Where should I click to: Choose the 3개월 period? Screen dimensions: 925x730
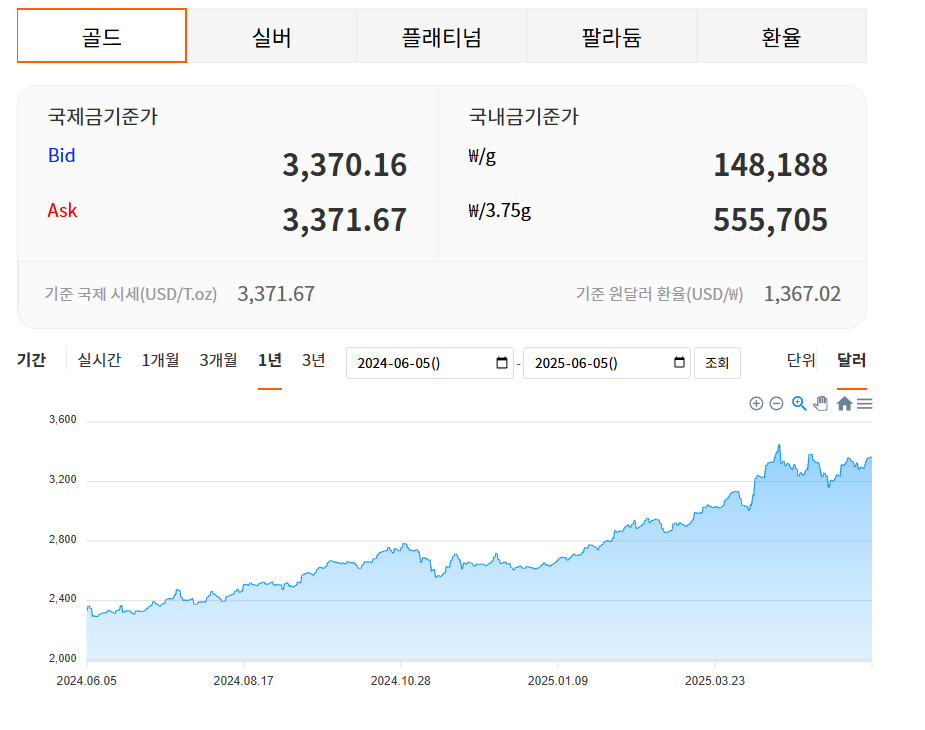point(218,360)
